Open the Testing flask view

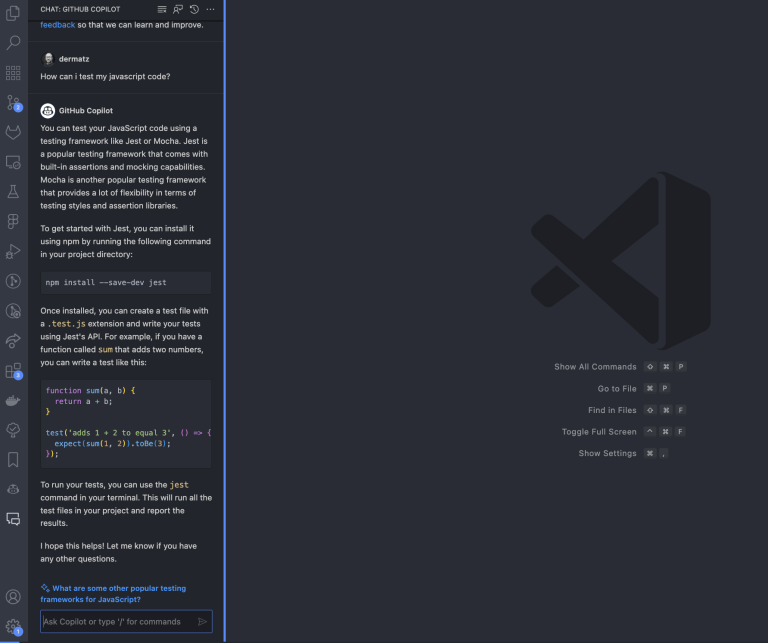(13, 191)
